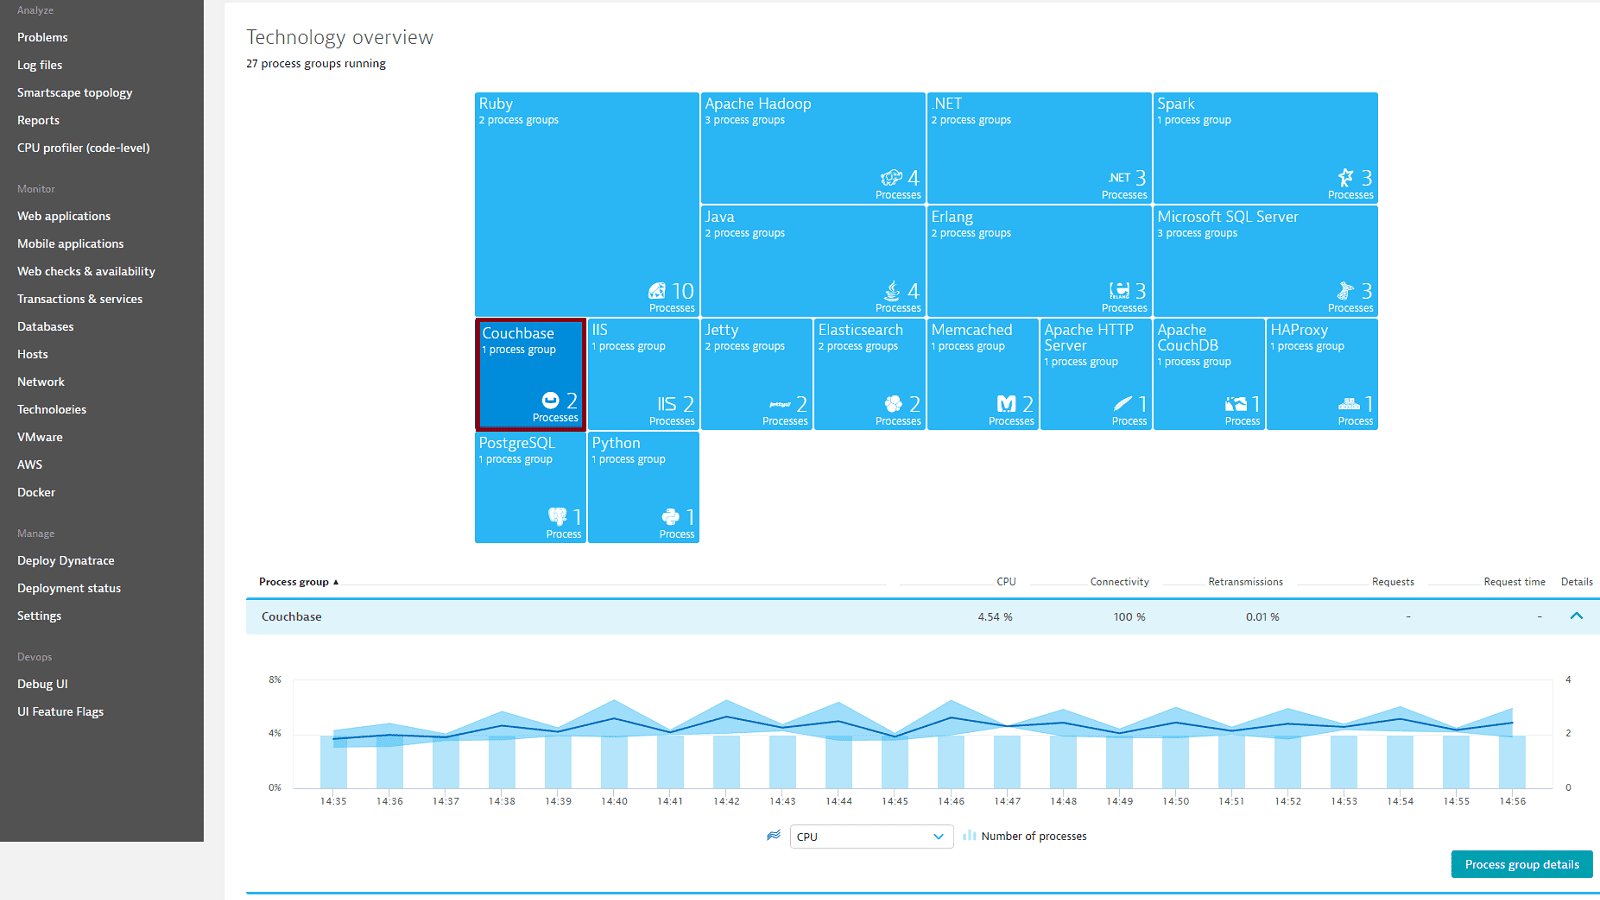Go to VMware page
The height and width of the screenshot is (900, 1600).
[x=39, y=437]
